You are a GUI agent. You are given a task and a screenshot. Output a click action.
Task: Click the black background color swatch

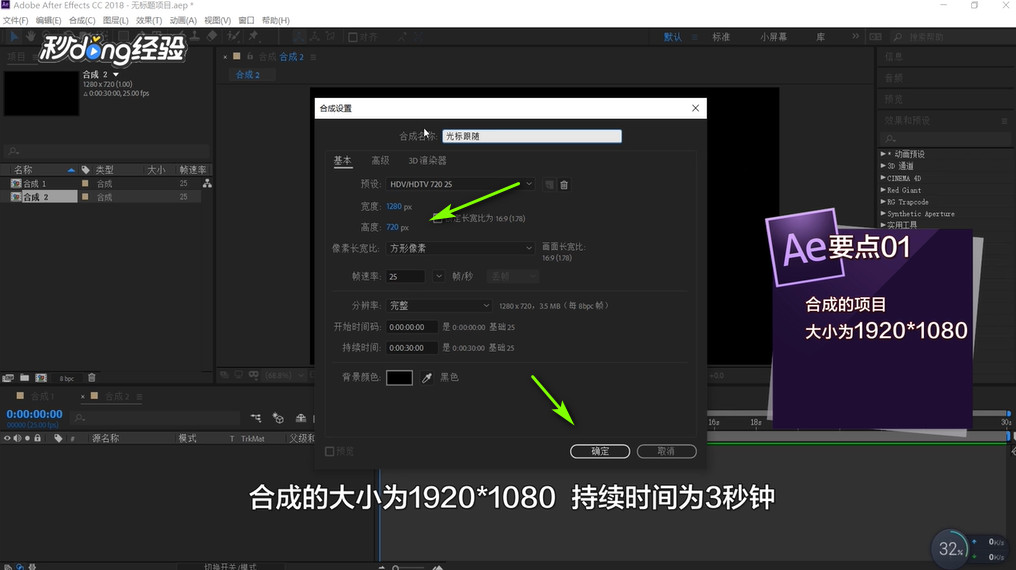click(399, 378)
